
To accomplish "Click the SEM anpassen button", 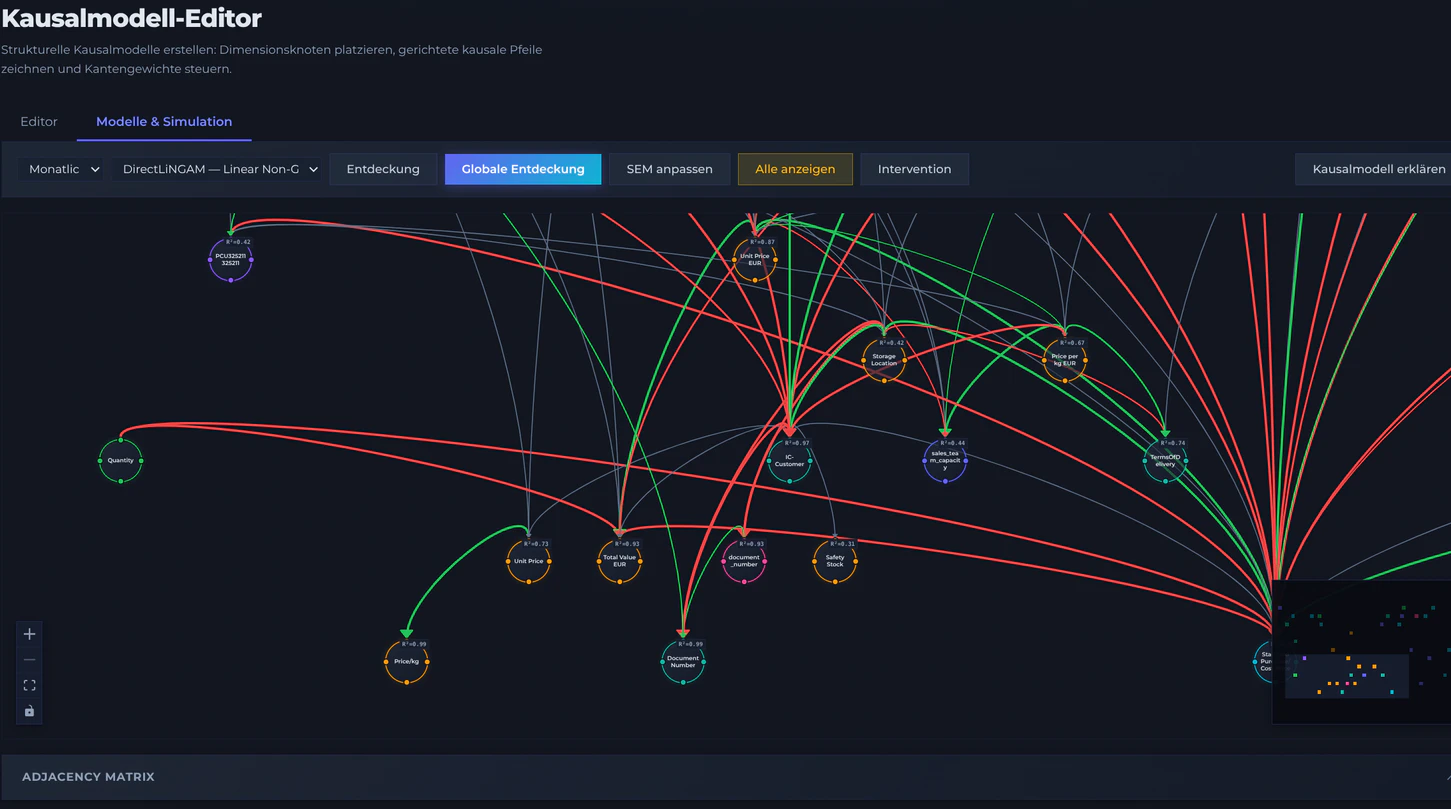I will click(670, 169).
